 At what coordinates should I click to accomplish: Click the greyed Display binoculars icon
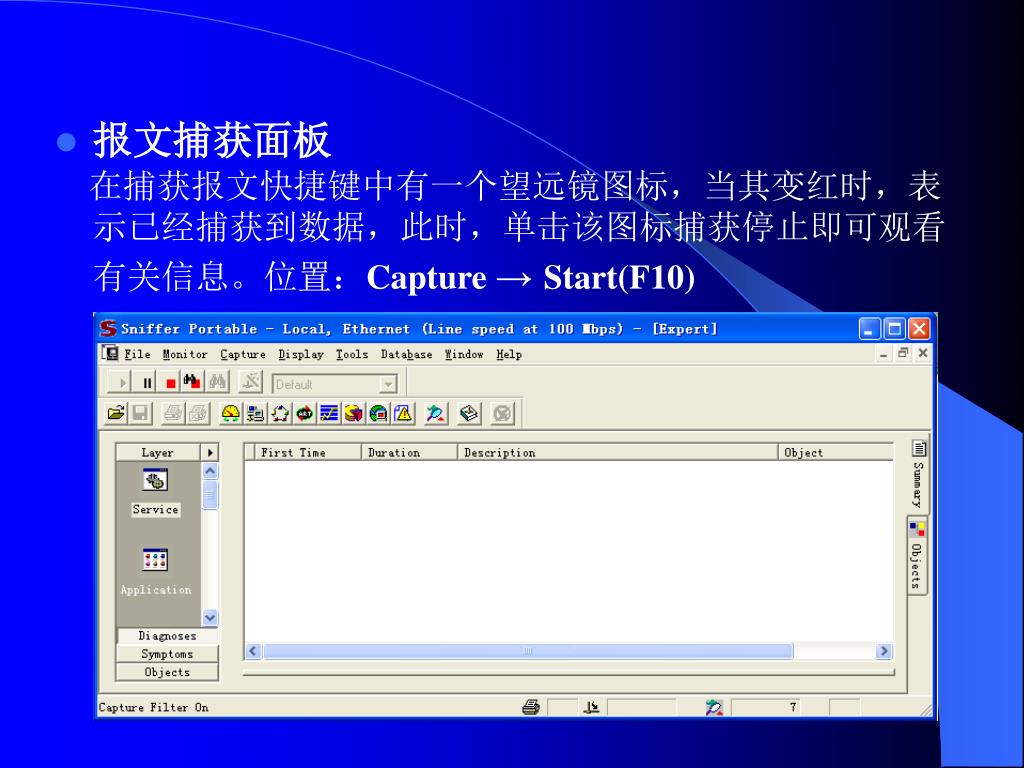coord(217,382)
